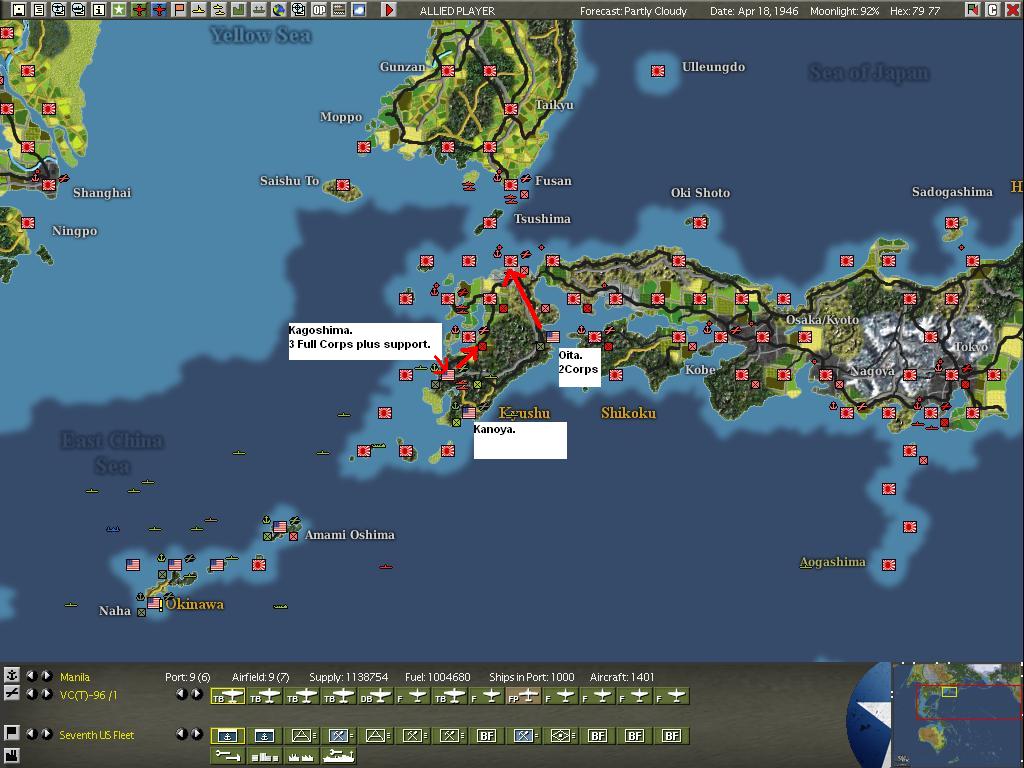The image size is (1024, 768).
Task: Click the Japanese base at Aogashima
Action: pyautogui.click(x=889, y=565)
